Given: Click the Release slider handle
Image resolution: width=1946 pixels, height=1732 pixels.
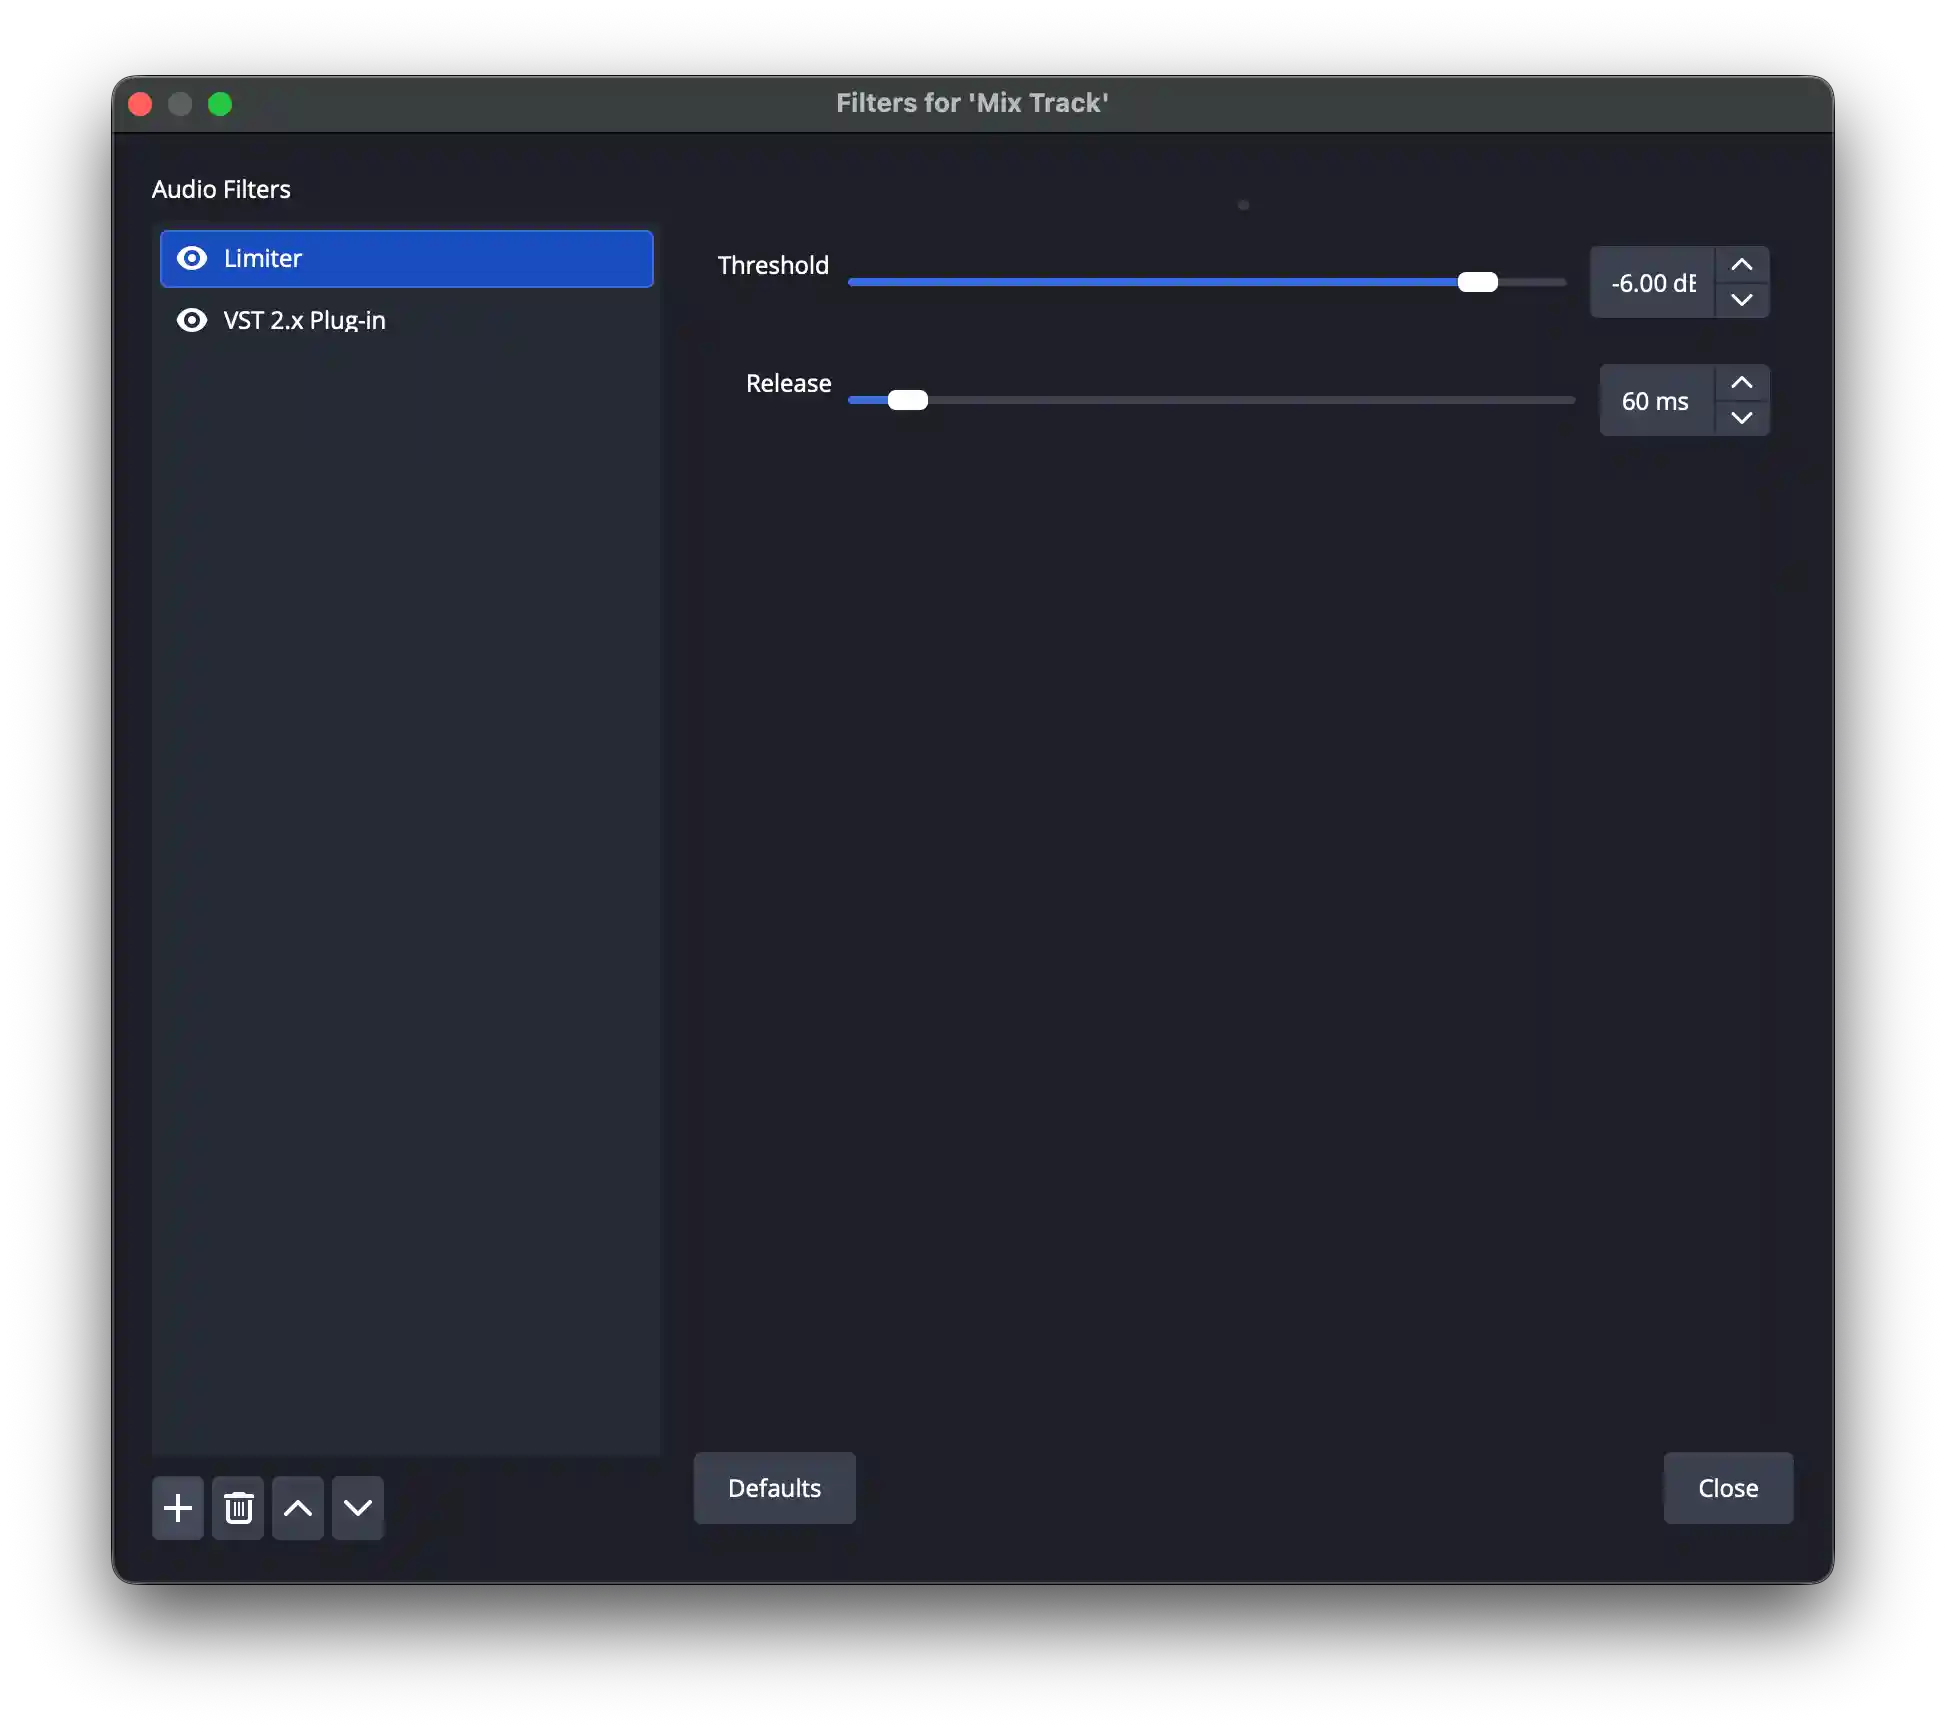Looking at the screenshot, I should 907,400.
